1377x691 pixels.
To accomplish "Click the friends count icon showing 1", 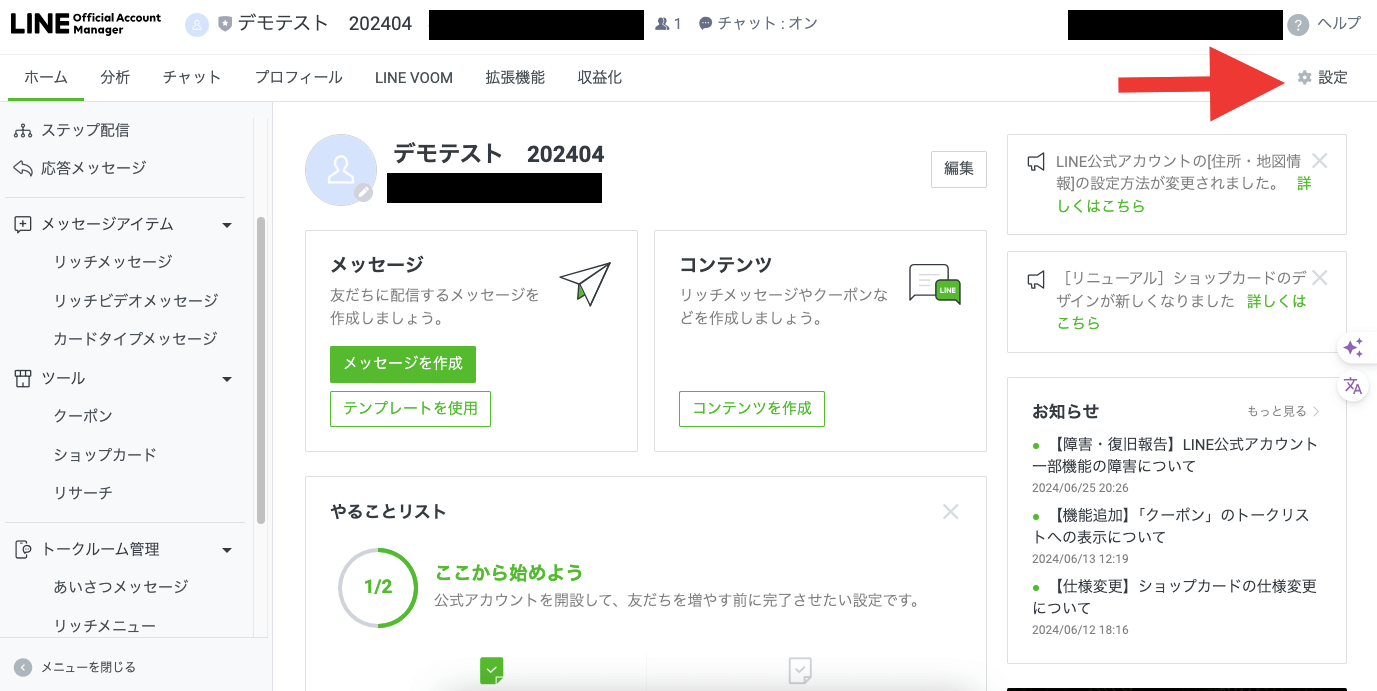I will [662, 24].
